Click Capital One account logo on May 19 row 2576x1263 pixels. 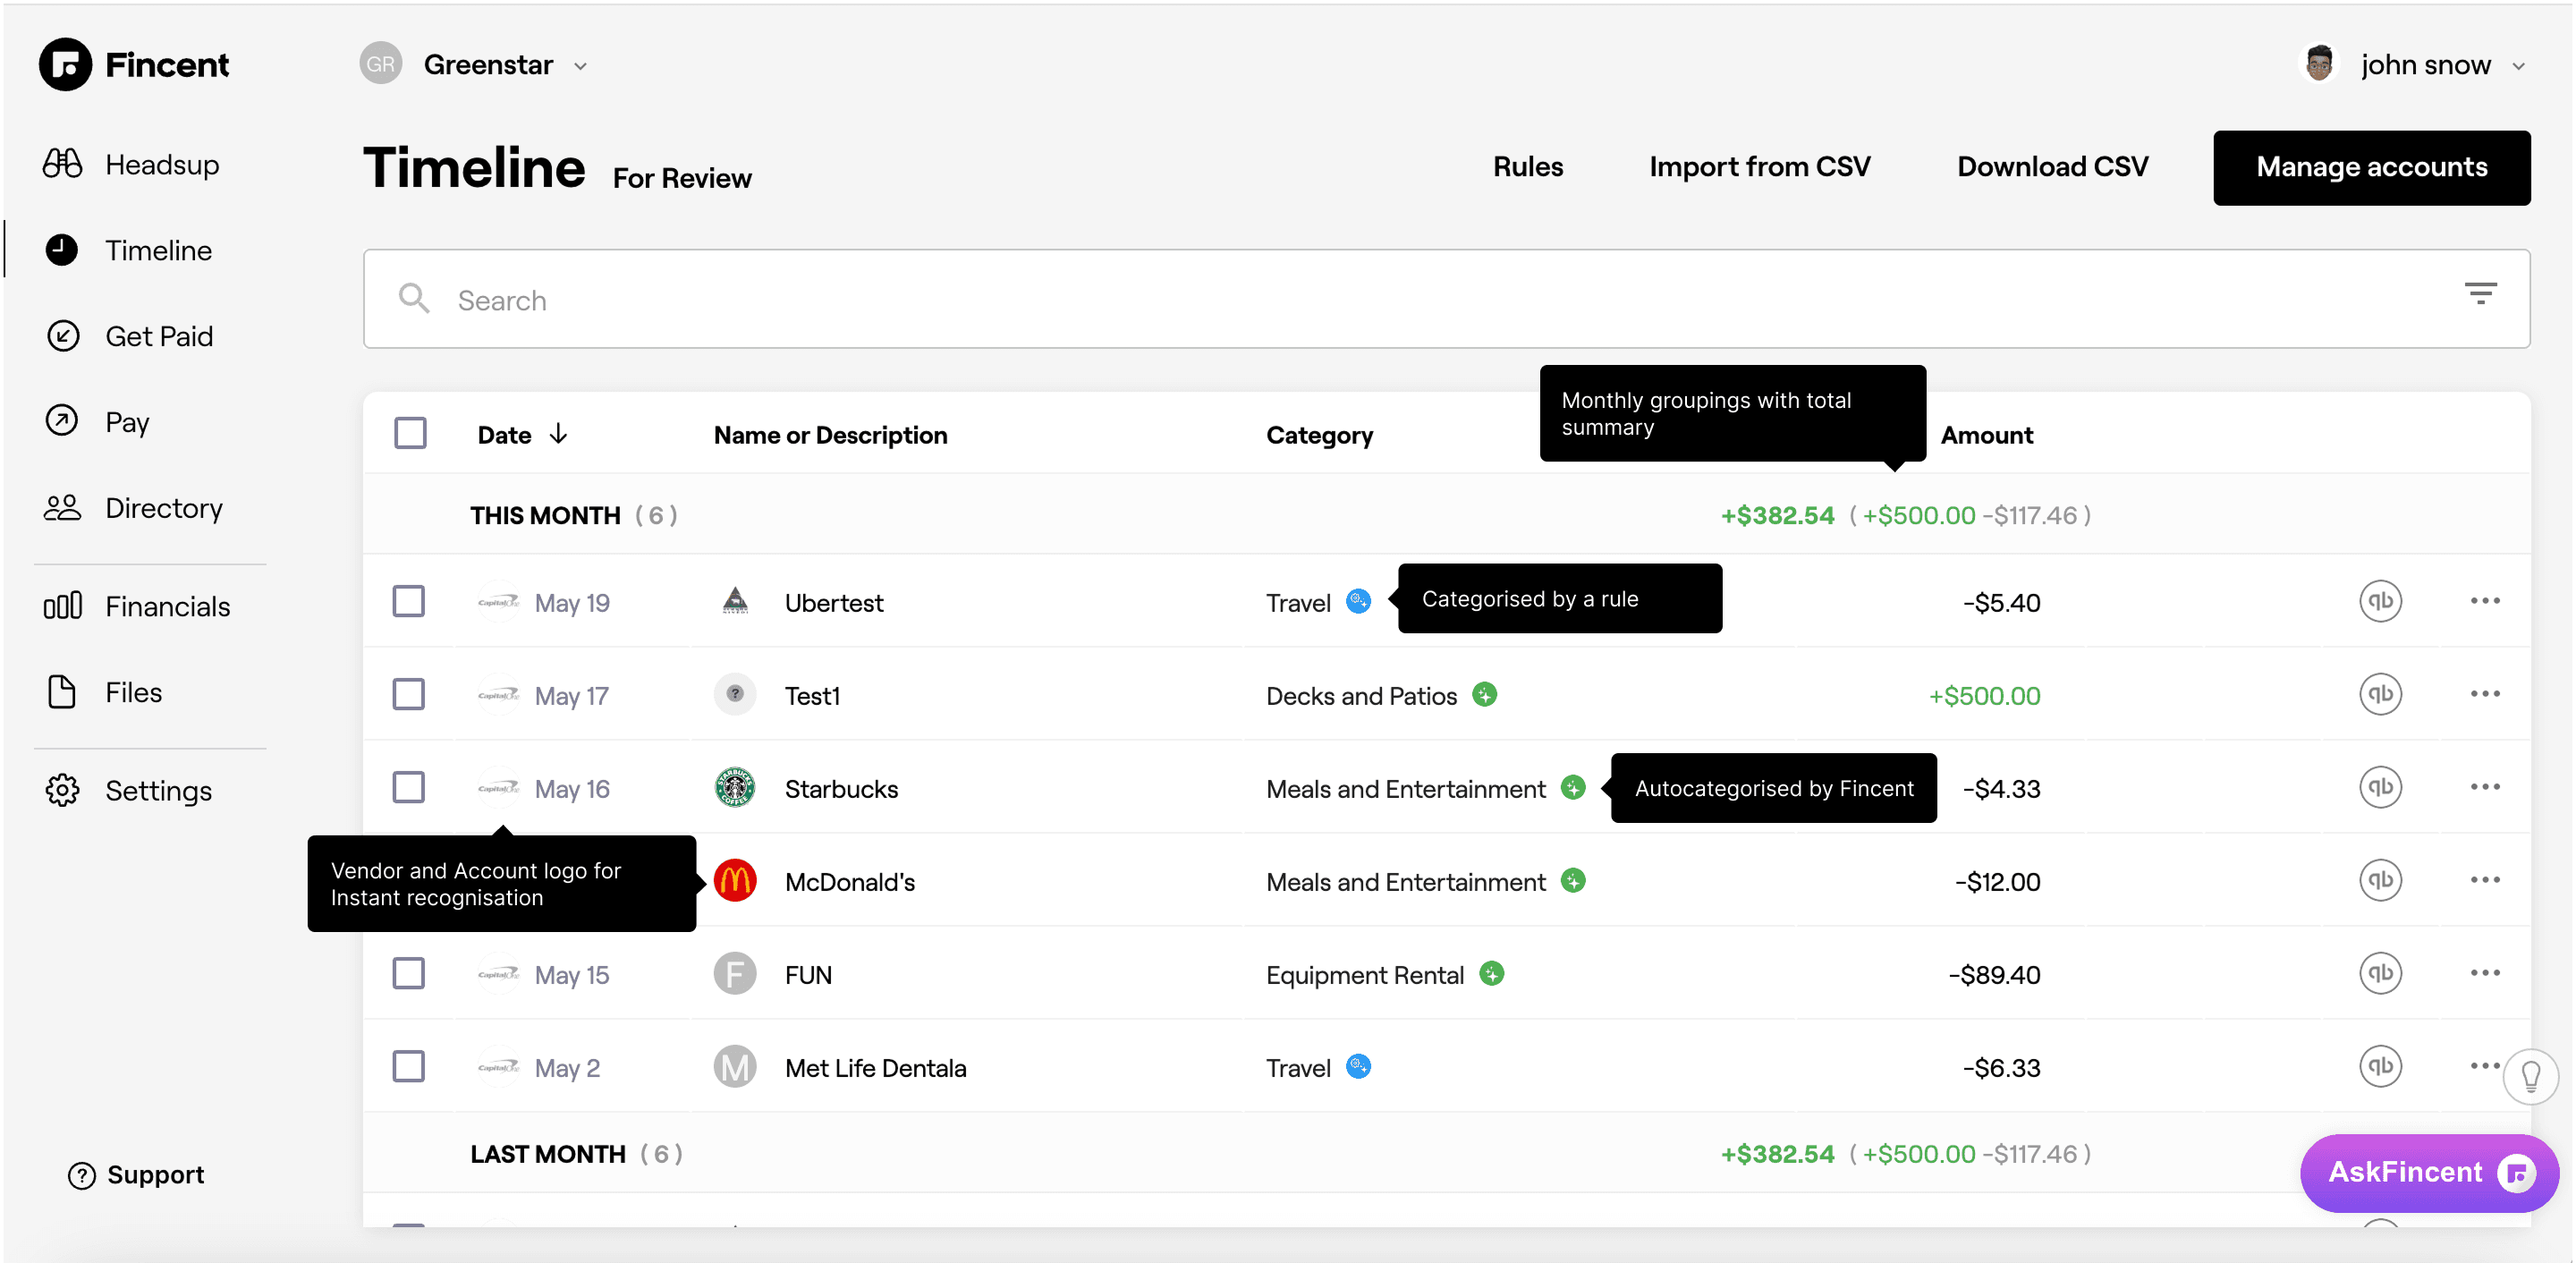[498, 602]
